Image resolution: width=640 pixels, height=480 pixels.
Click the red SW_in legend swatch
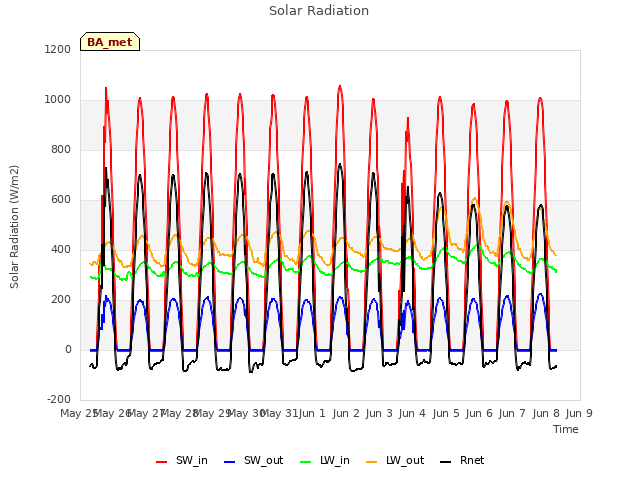(x=162, y=462)
